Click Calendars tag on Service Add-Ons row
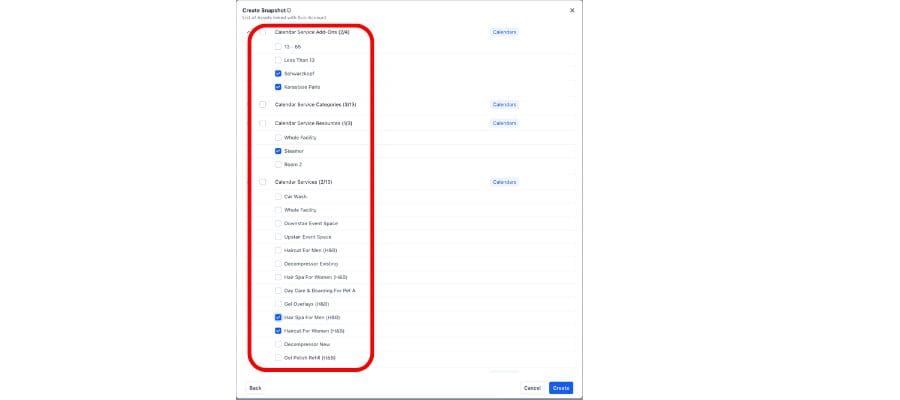Viewport: 900px width, 400px height. (505, 32)
